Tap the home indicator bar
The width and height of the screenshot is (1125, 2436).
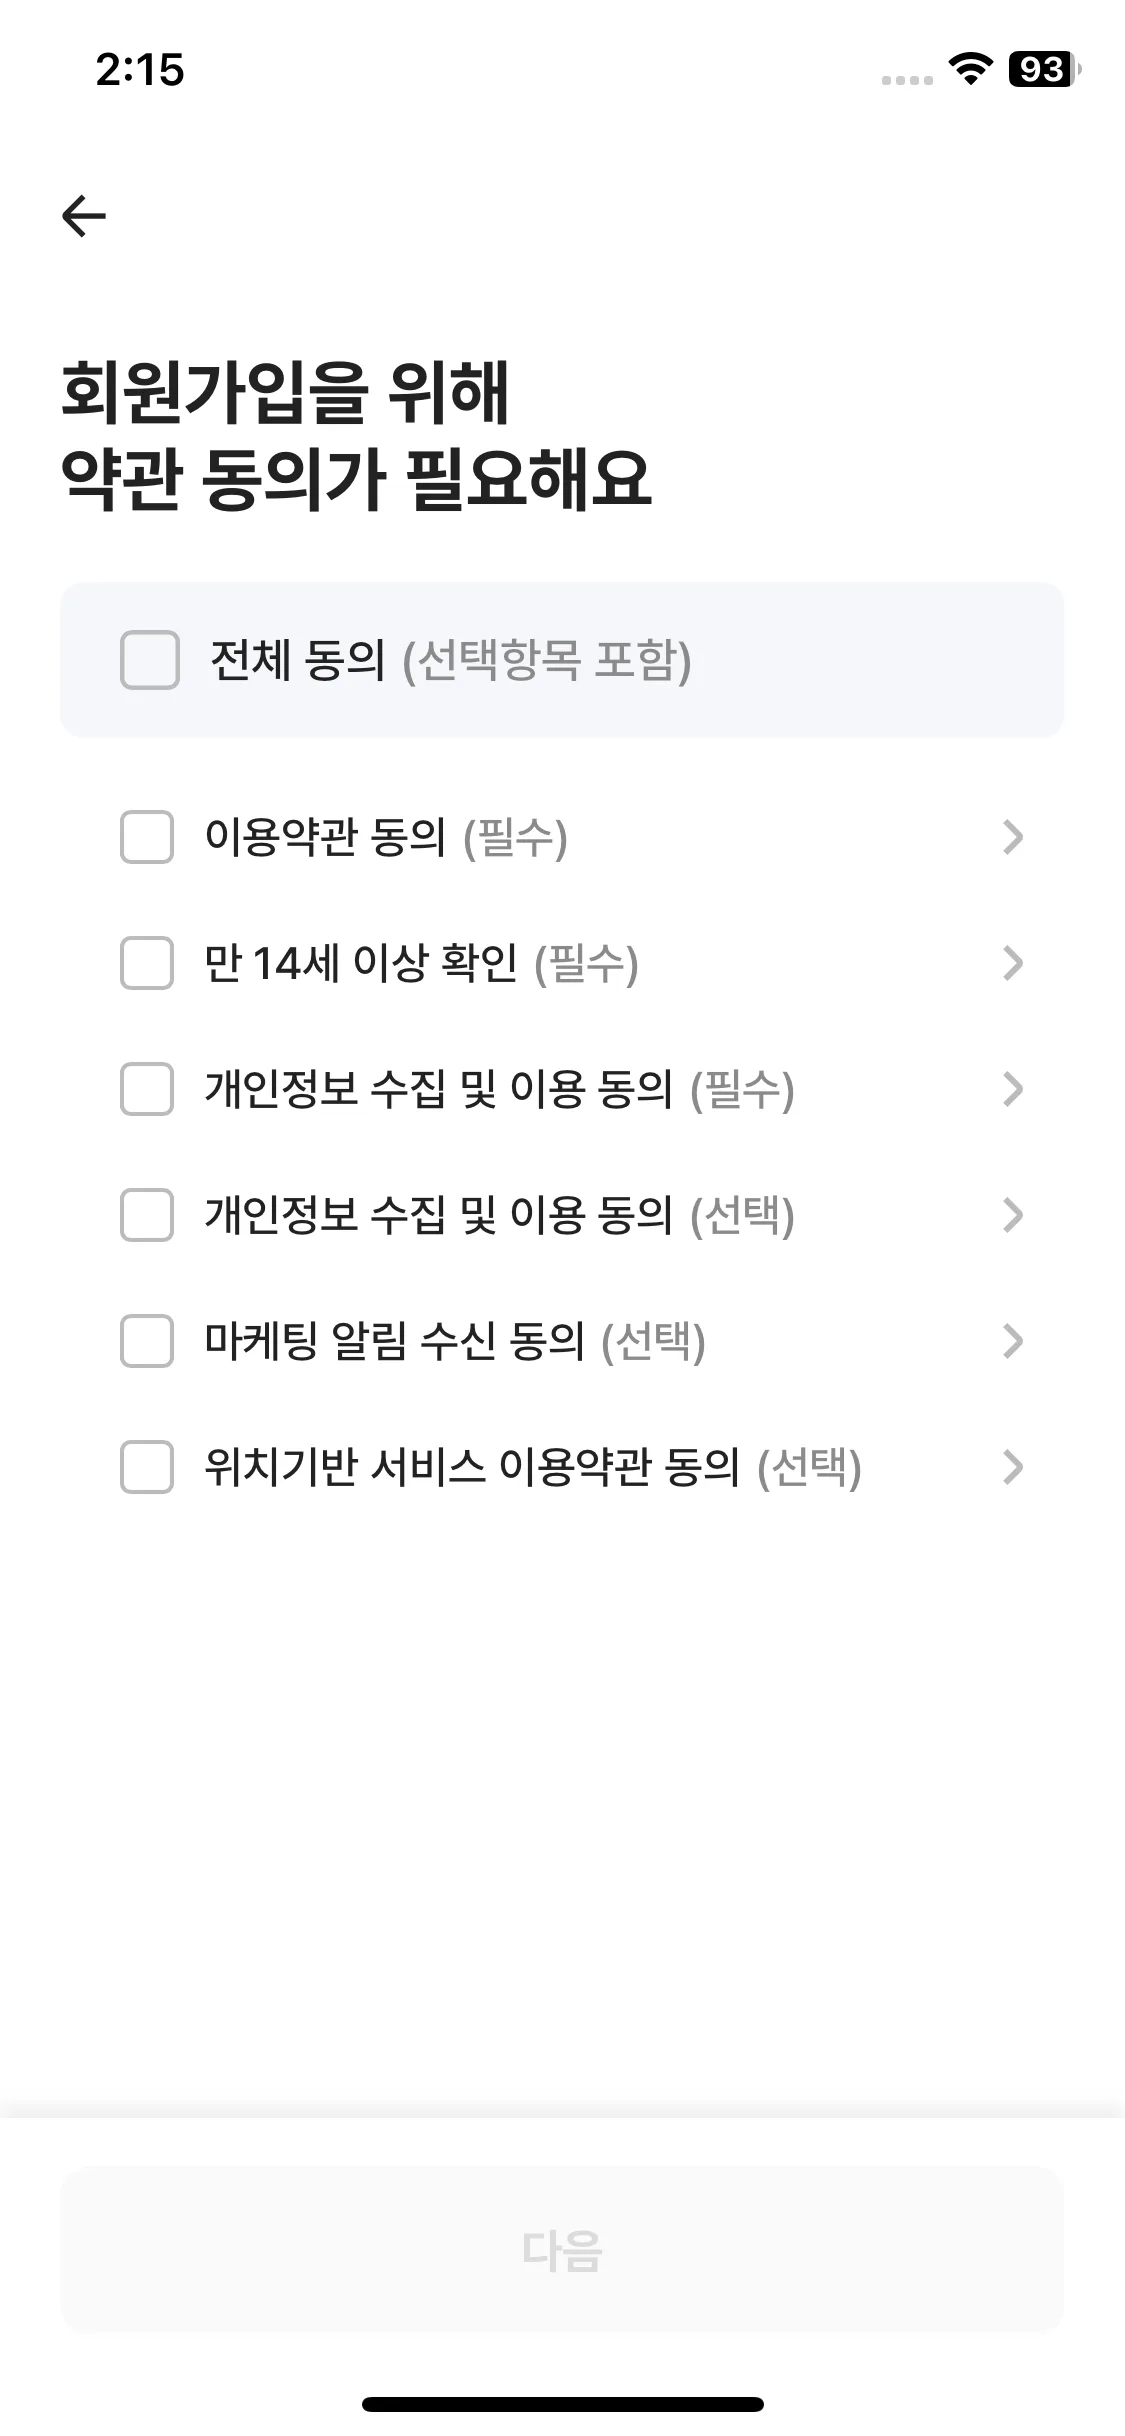[562, 2404]
